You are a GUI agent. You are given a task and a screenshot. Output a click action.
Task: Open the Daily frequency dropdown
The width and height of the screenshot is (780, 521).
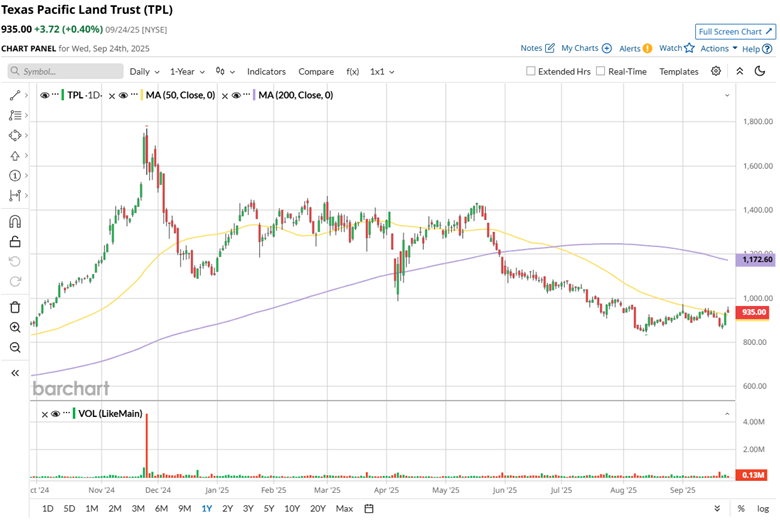tap(144, 72)
